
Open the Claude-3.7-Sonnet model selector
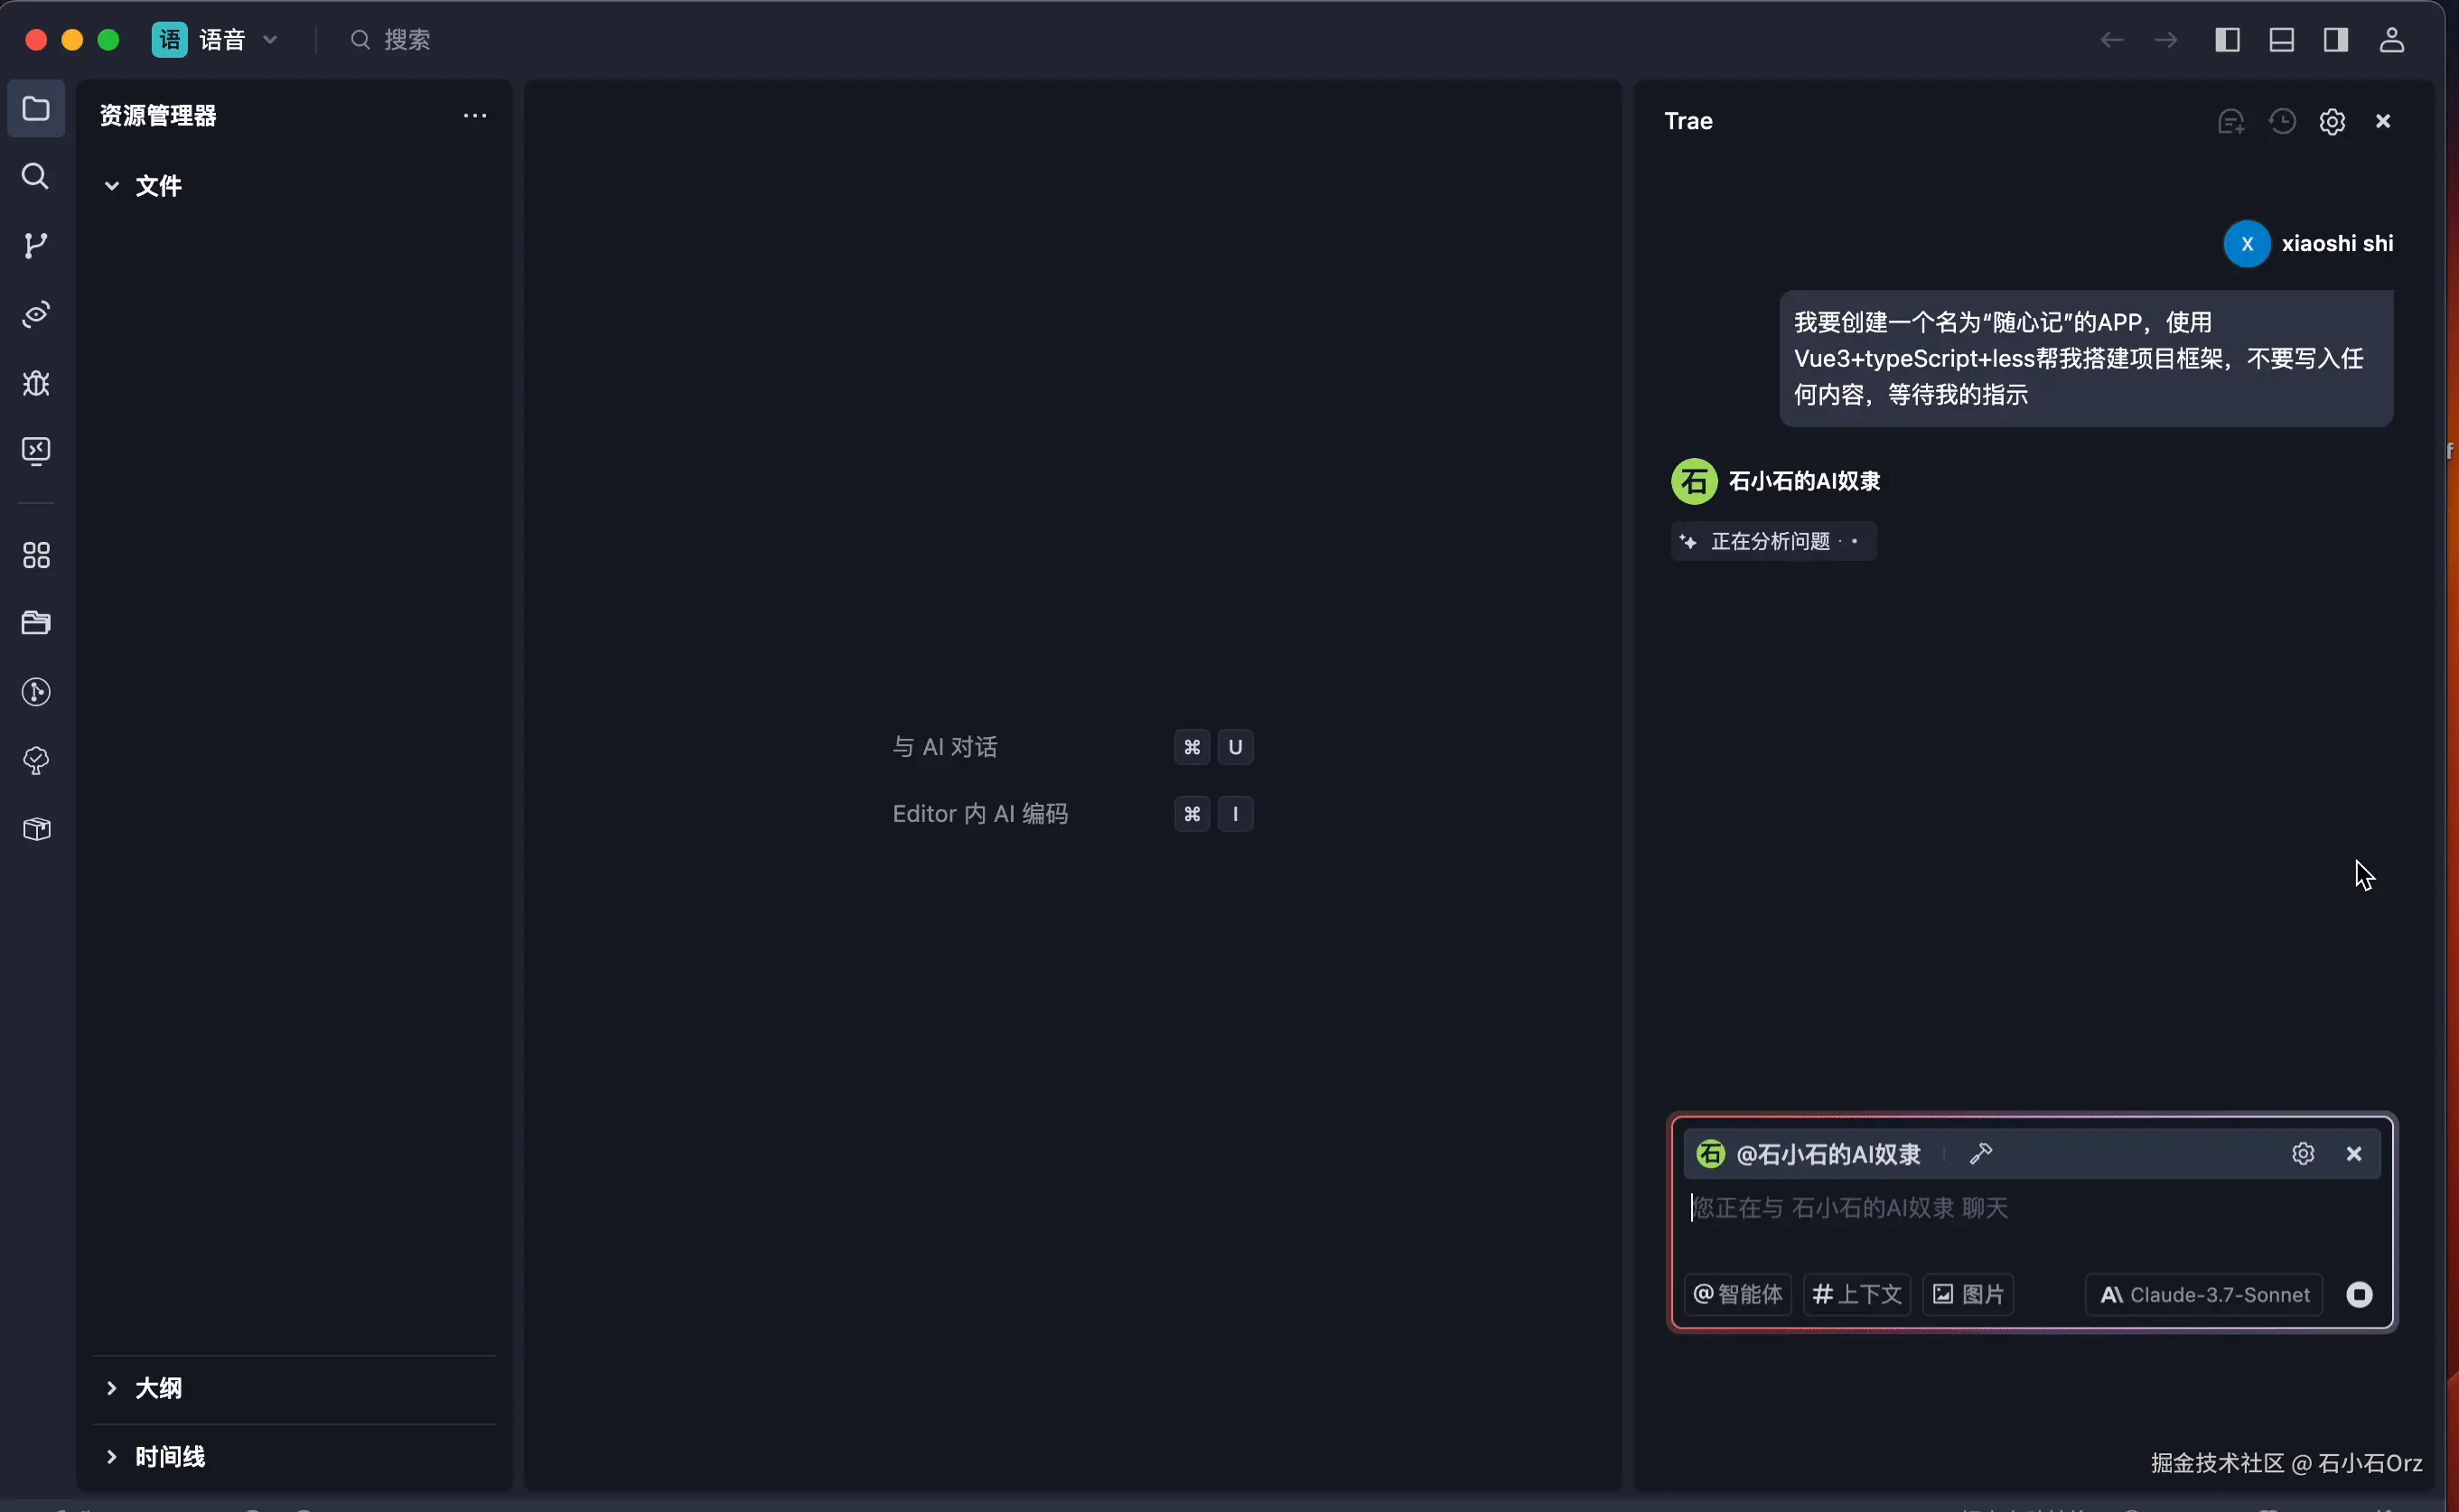tap(2204, 1295)
